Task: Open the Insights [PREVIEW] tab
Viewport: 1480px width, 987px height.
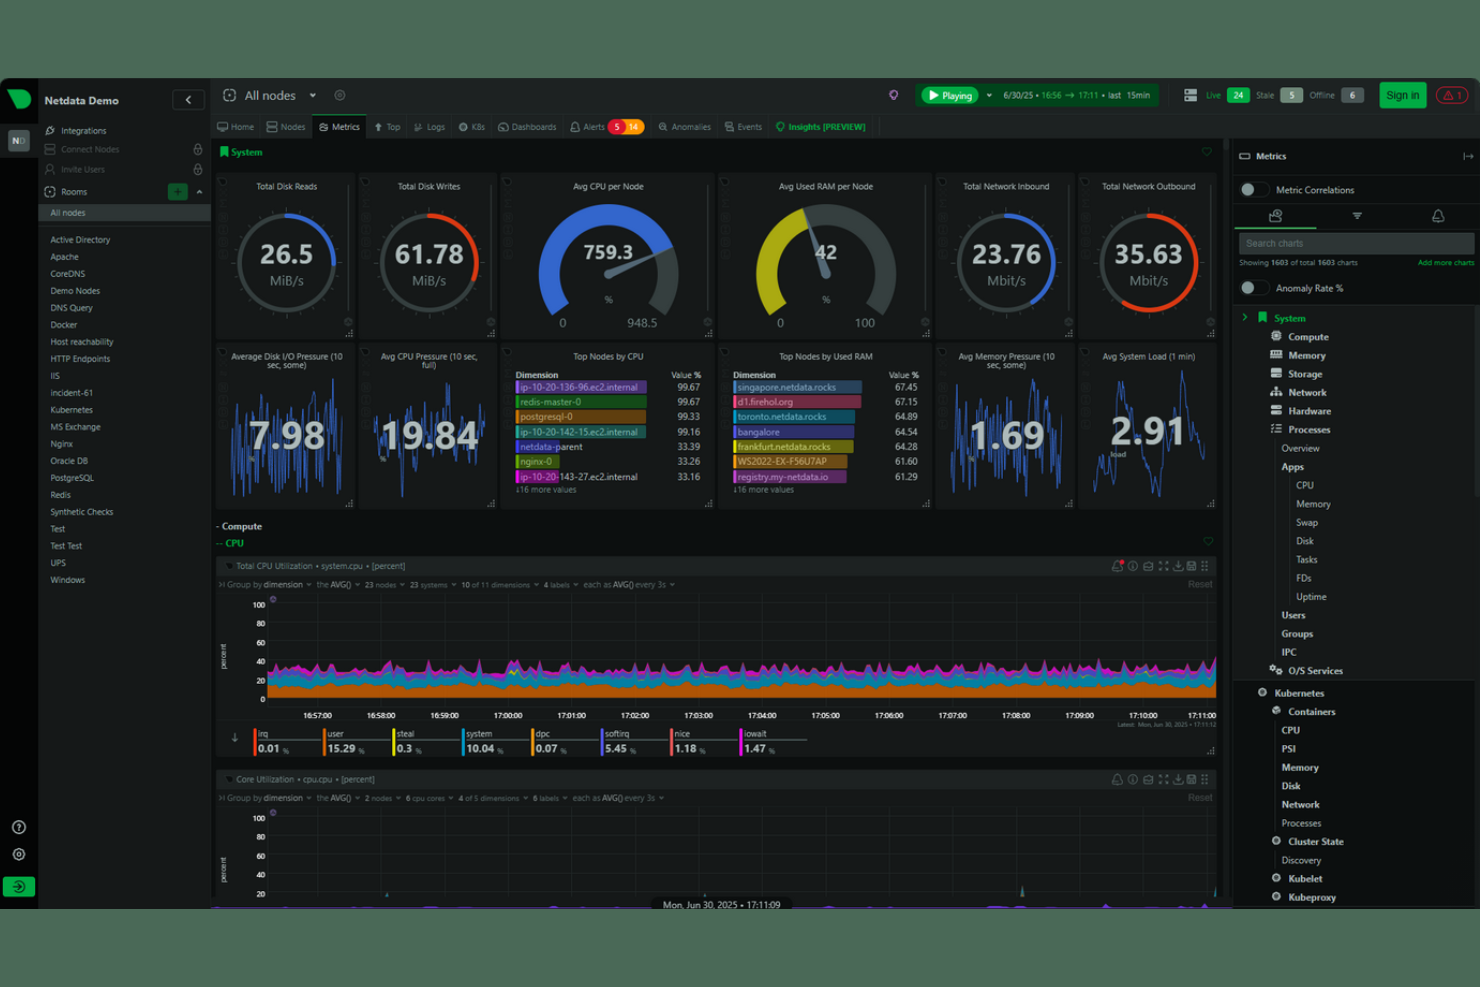Action: click(x=820, y=127)
